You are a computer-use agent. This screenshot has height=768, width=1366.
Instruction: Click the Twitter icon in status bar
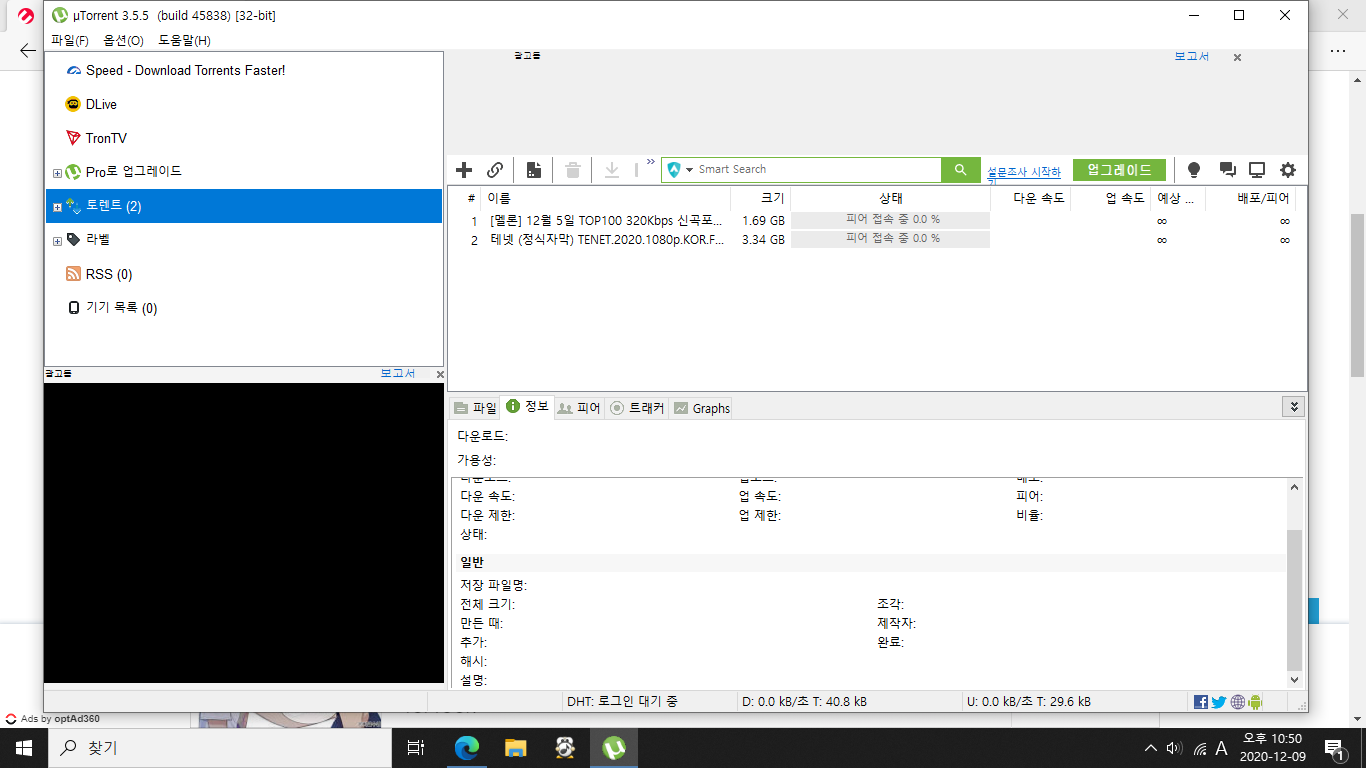pyautogui.click(x=1219, y=702)
